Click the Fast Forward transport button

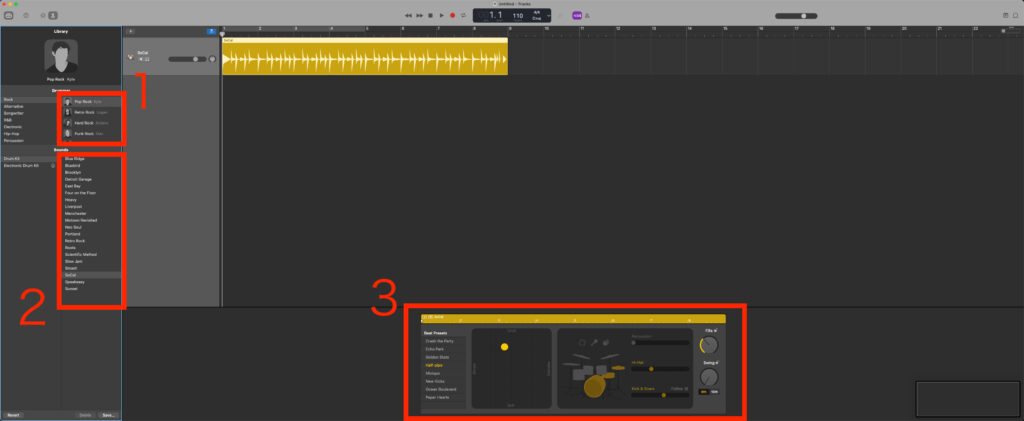click(x=419, y=15)
